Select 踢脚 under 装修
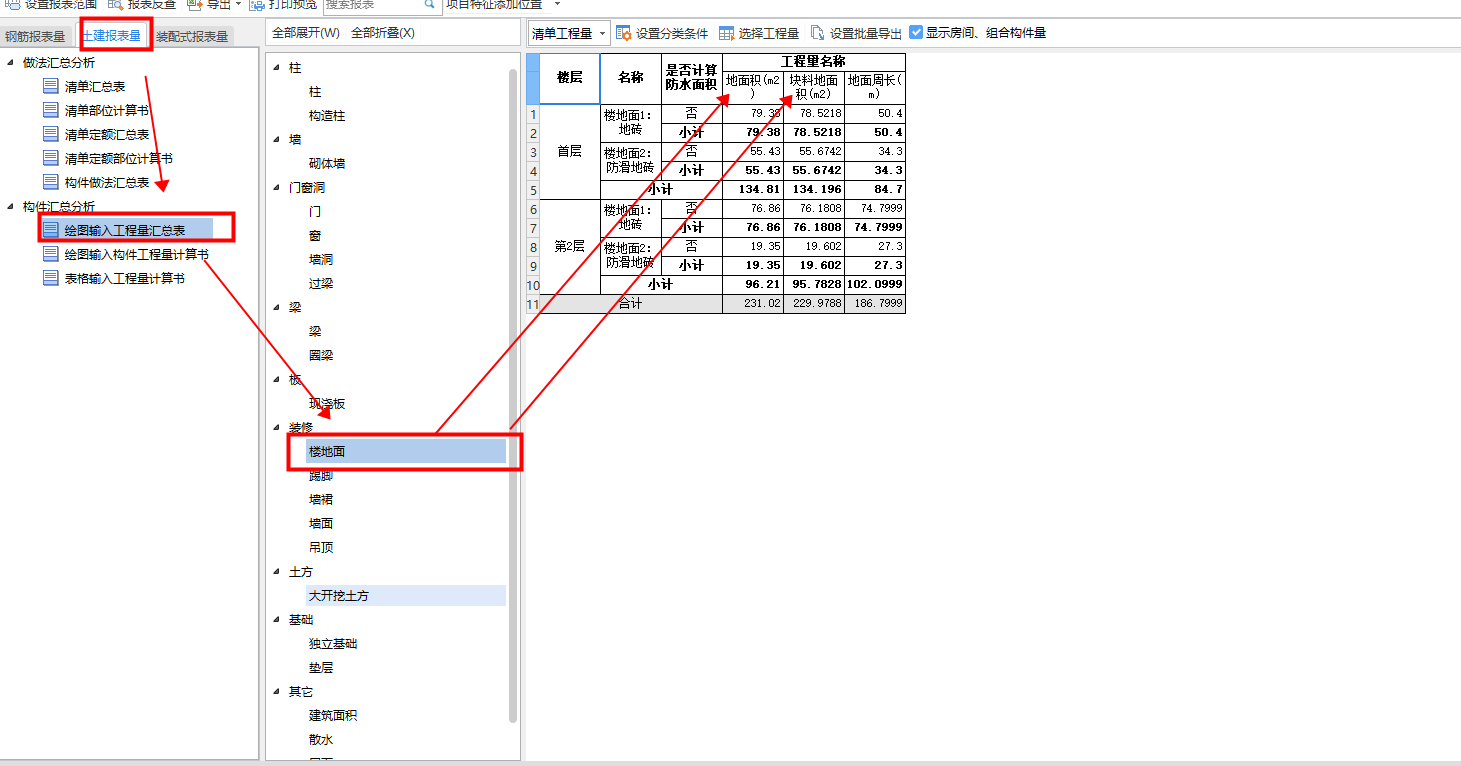The width and height of the screenshot is (1461, 766). 321,476
